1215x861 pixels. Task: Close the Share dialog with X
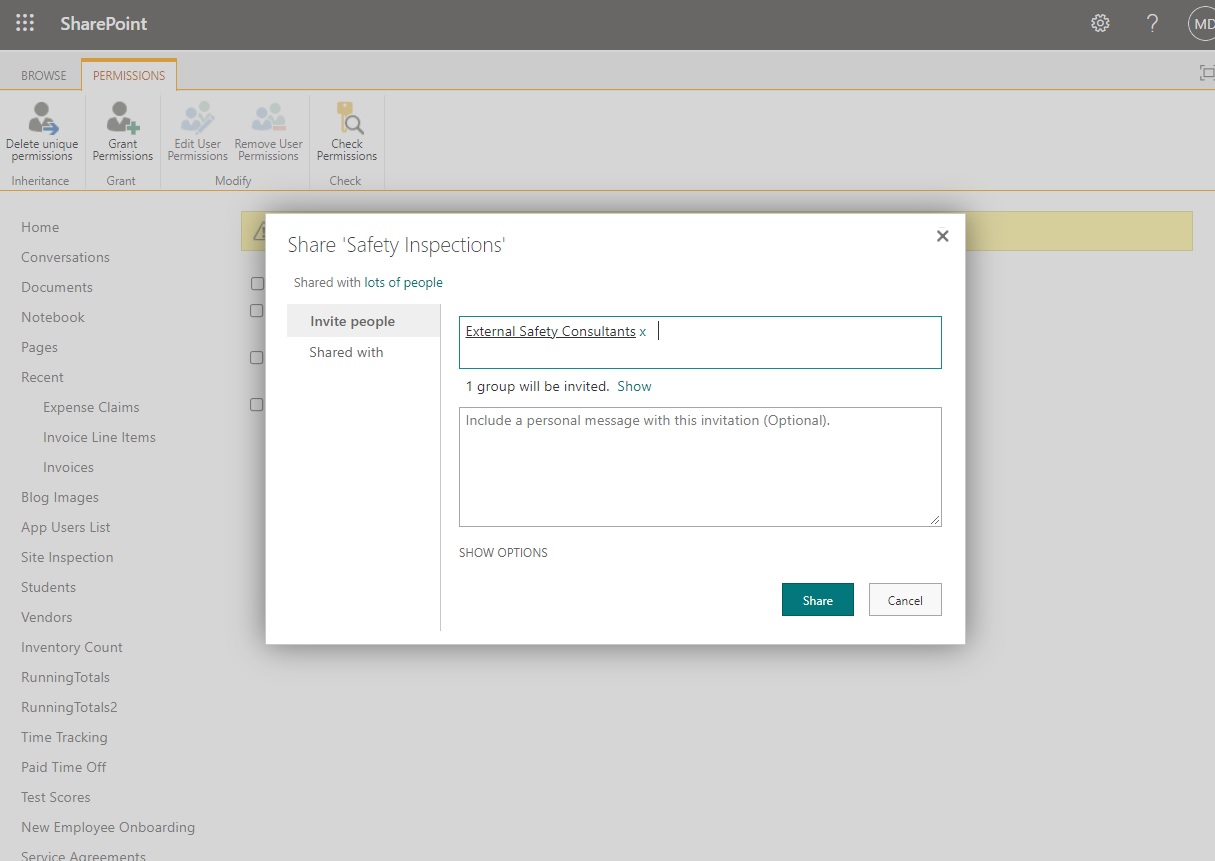tap(941, 236)
